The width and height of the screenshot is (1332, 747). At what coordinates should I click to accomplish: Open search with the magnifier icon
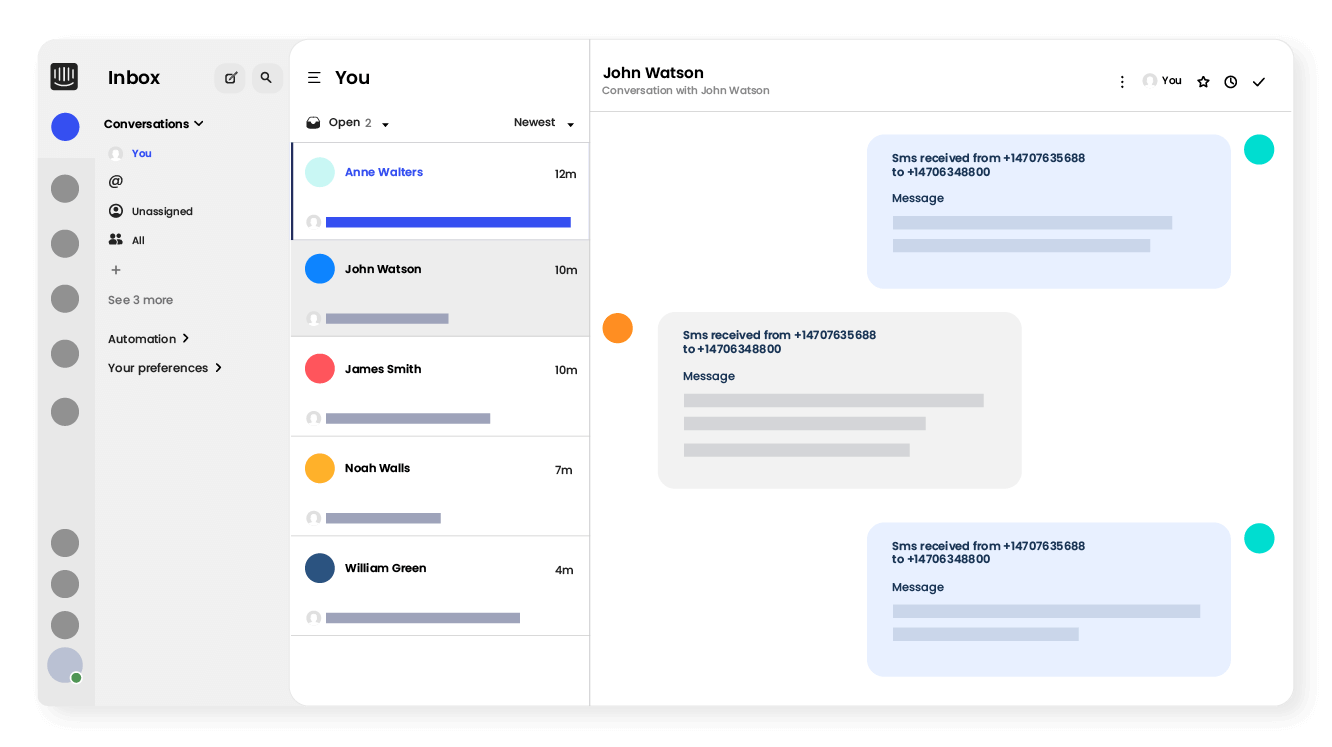266,78
